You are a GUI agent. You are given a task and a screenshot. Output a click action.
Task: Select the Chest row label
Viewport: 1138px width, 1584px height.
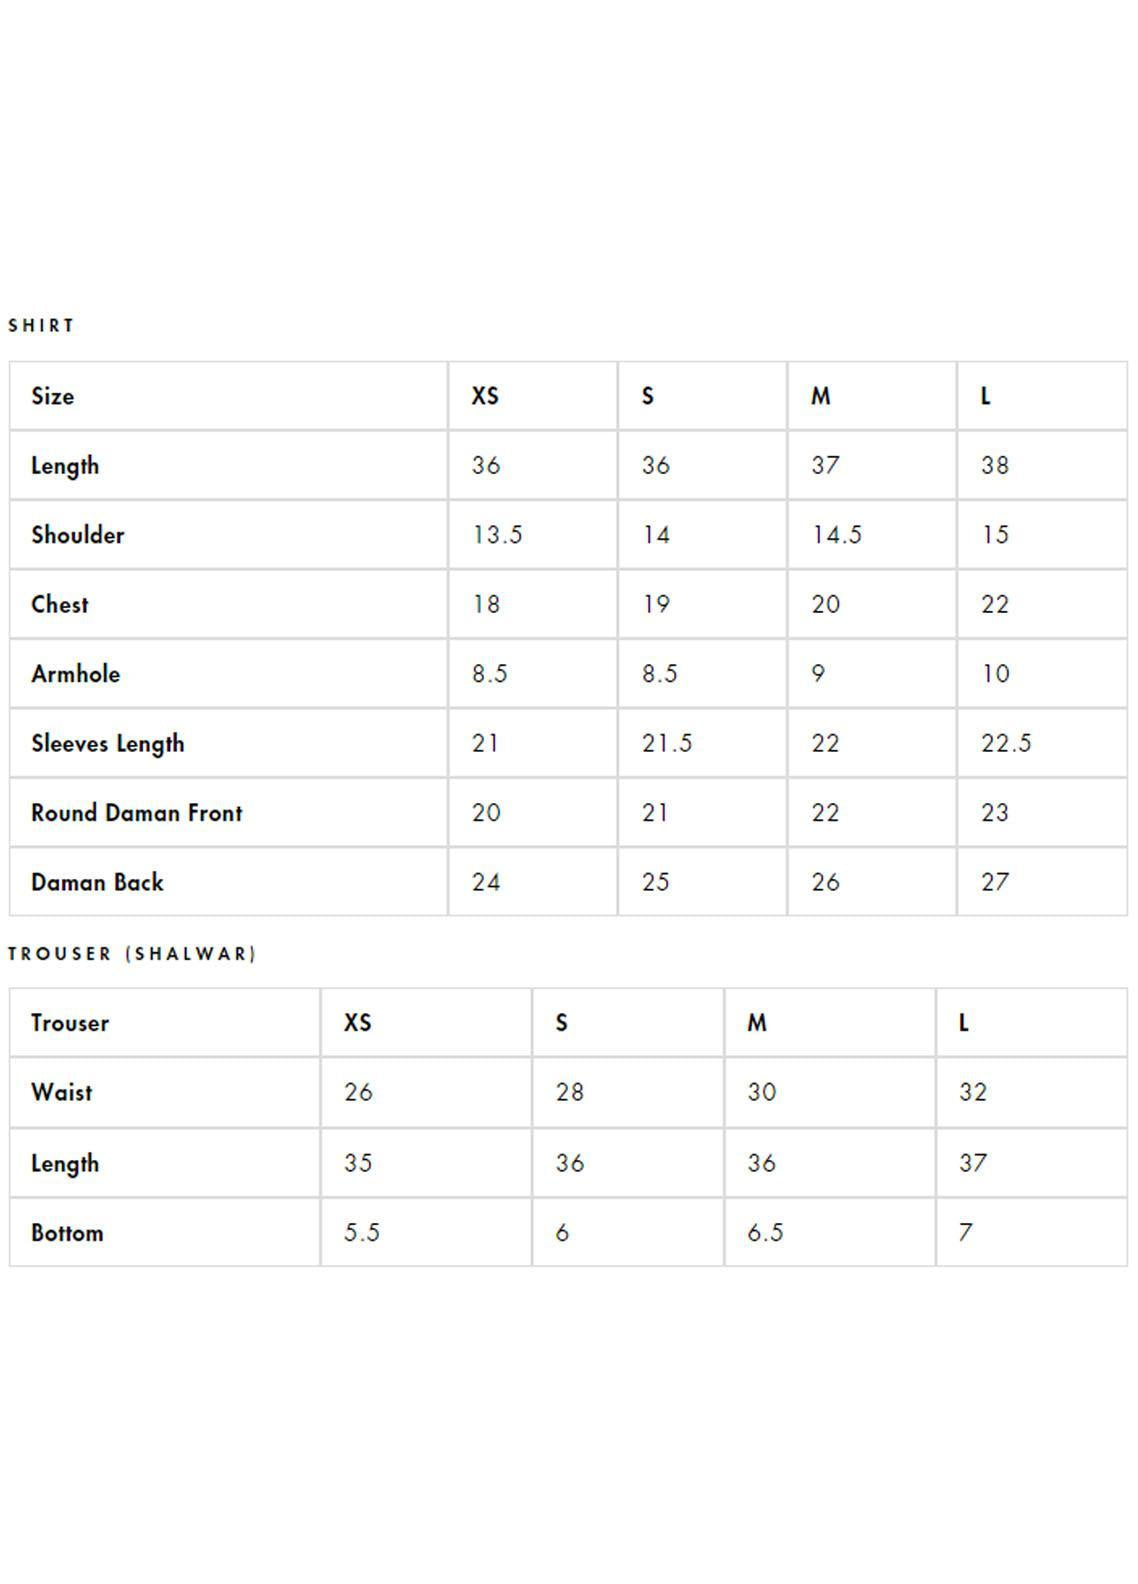click(x=60, y=605)
